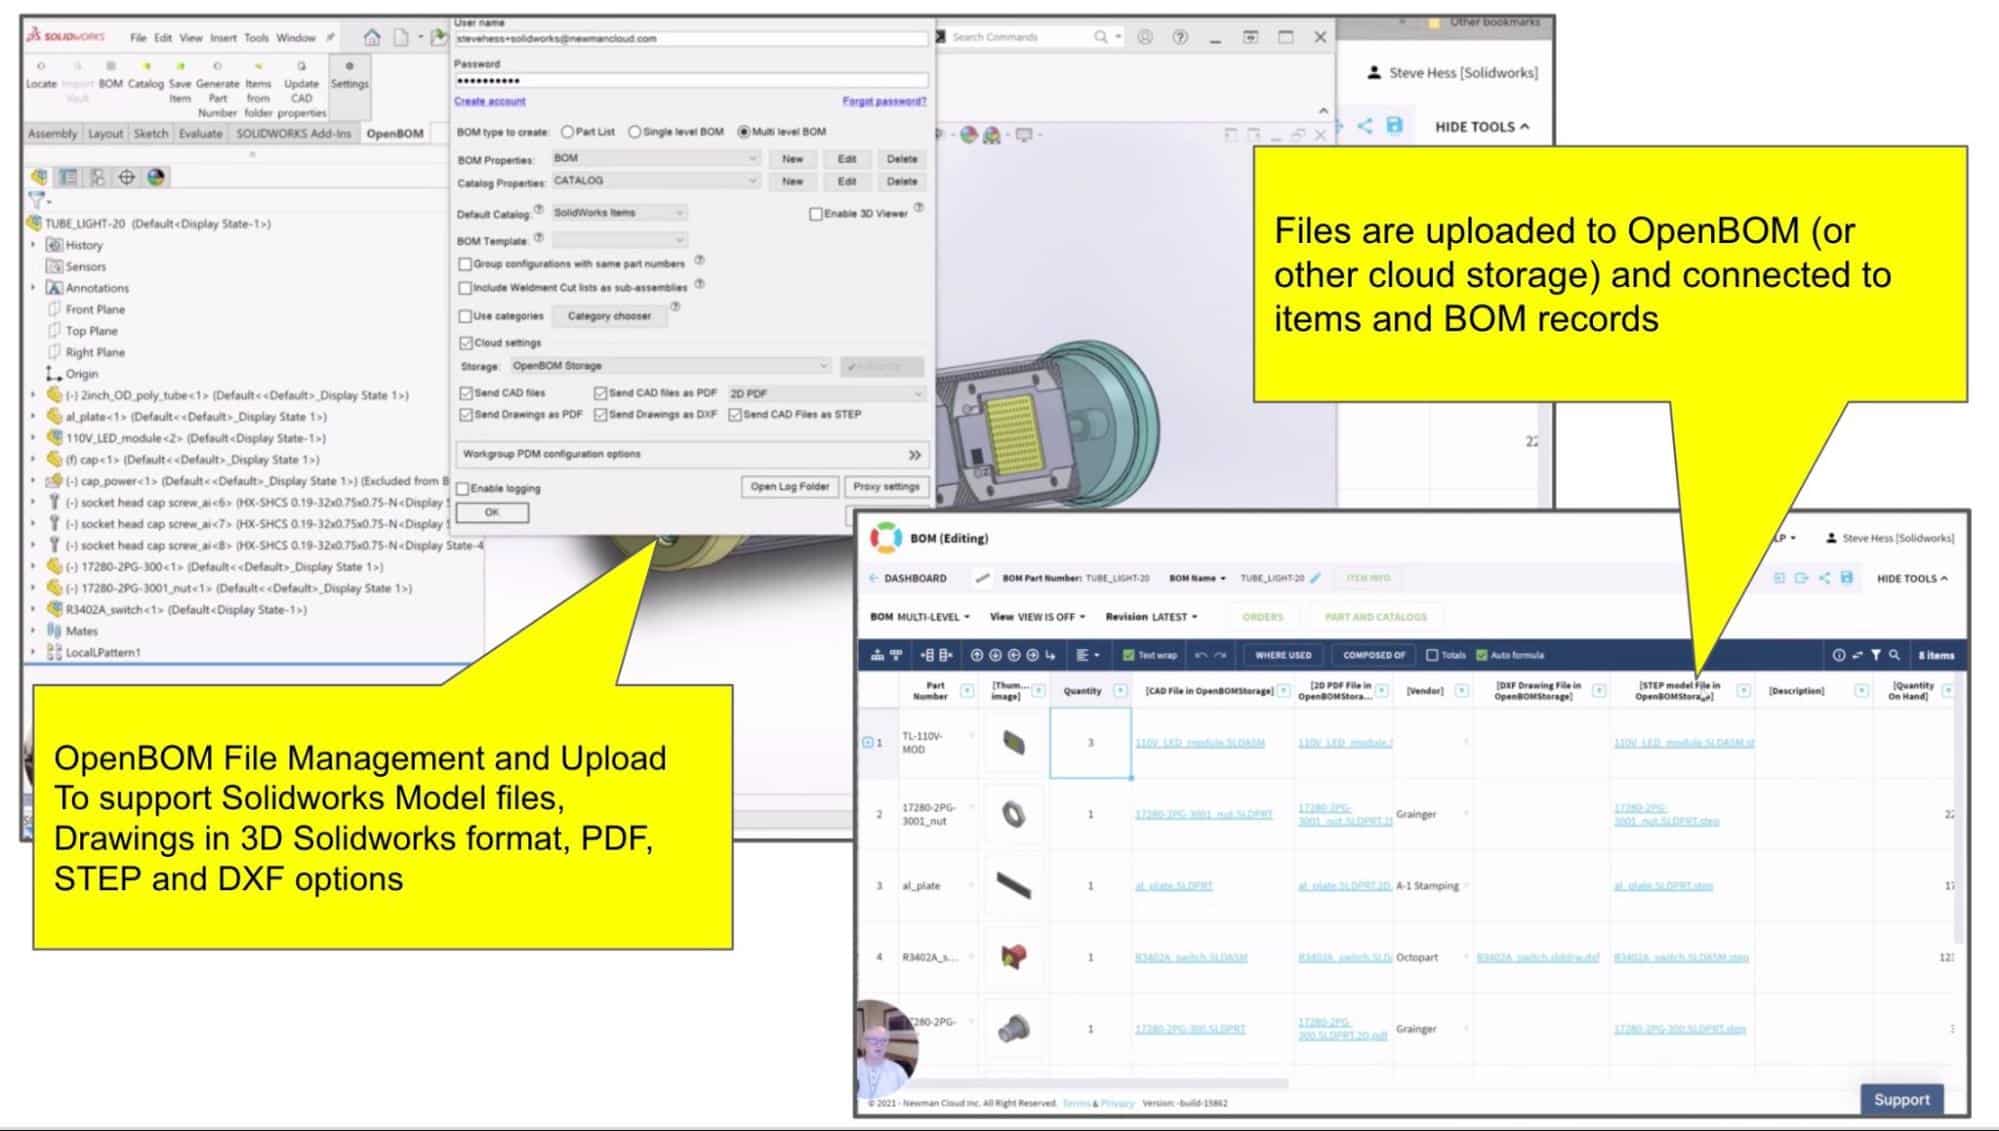Click the undo arrow in BOM toolbar

pyautogui.click(x=1200, y=655)
